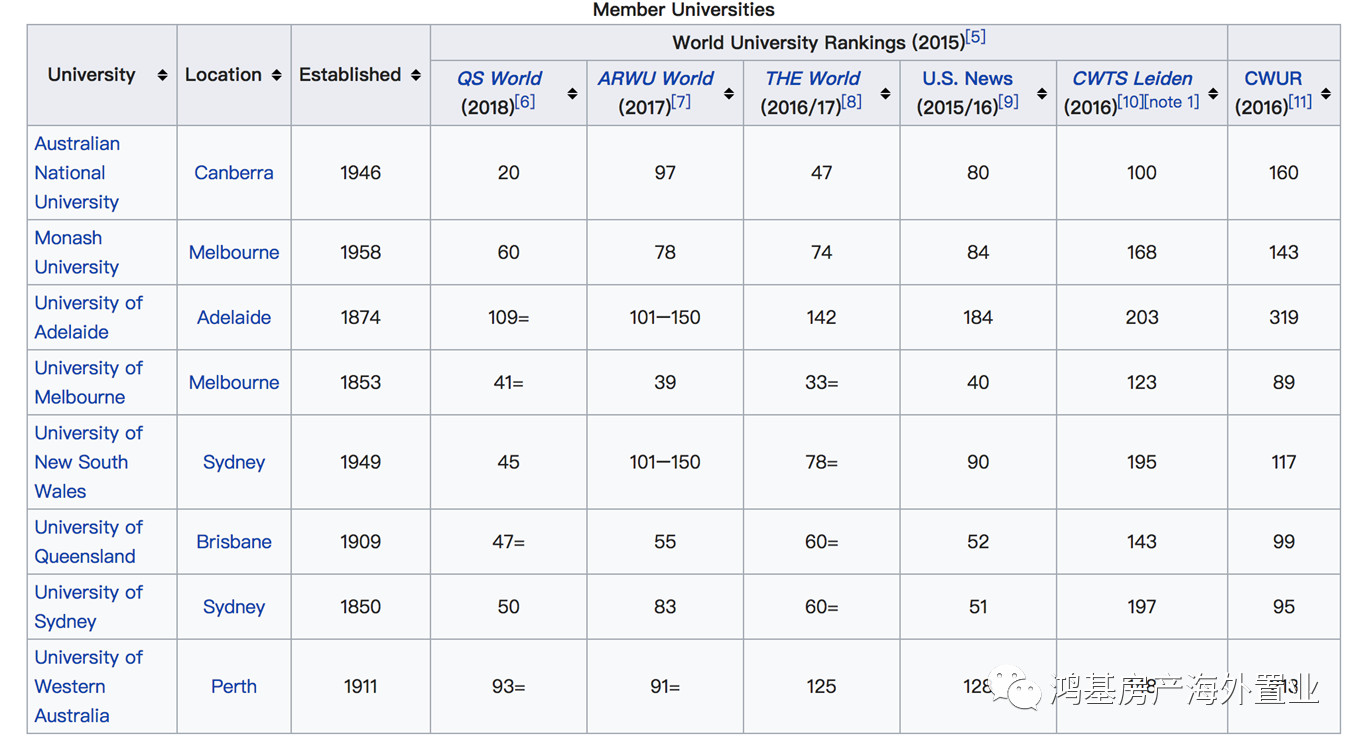The height and width of the screenshot is (750, 1365).
Task: Follow citation [8] under THE World
Action: click(851, 102)
